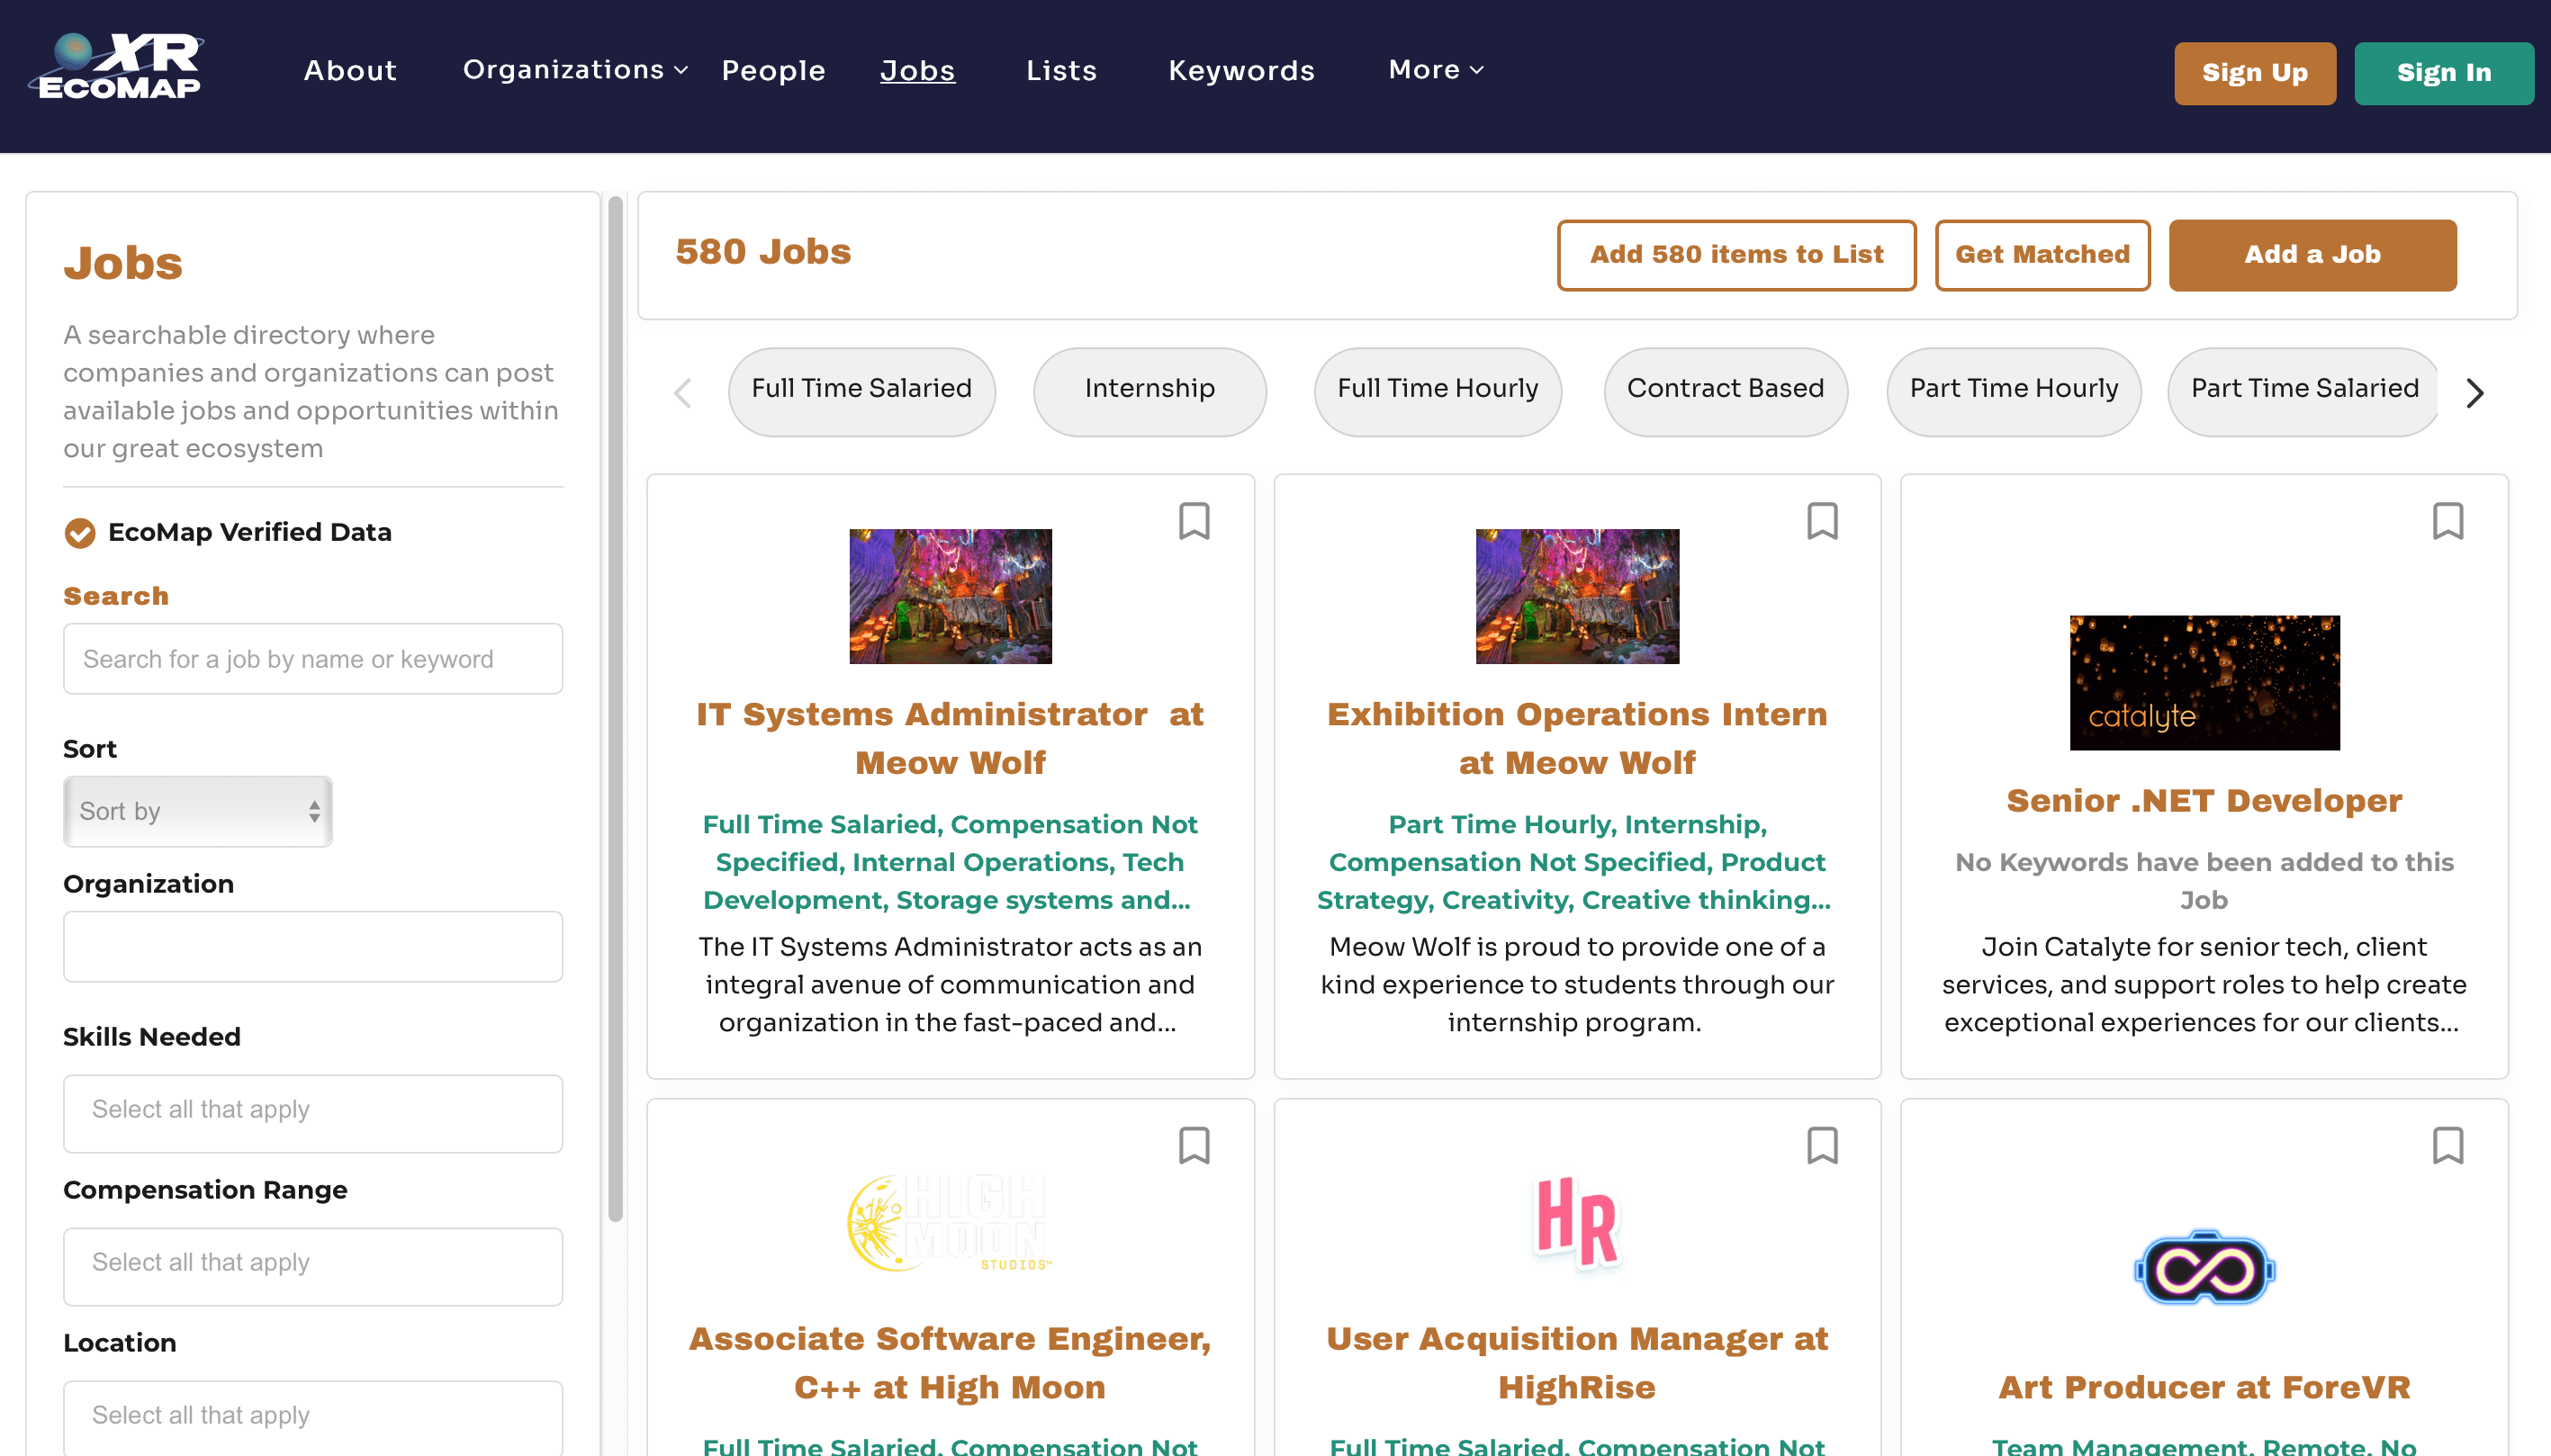Bookmark the IT Systems Administrator job
Image resolution: width=2551 pixels, height=1456 pixels.
(x=1194, y=521)
